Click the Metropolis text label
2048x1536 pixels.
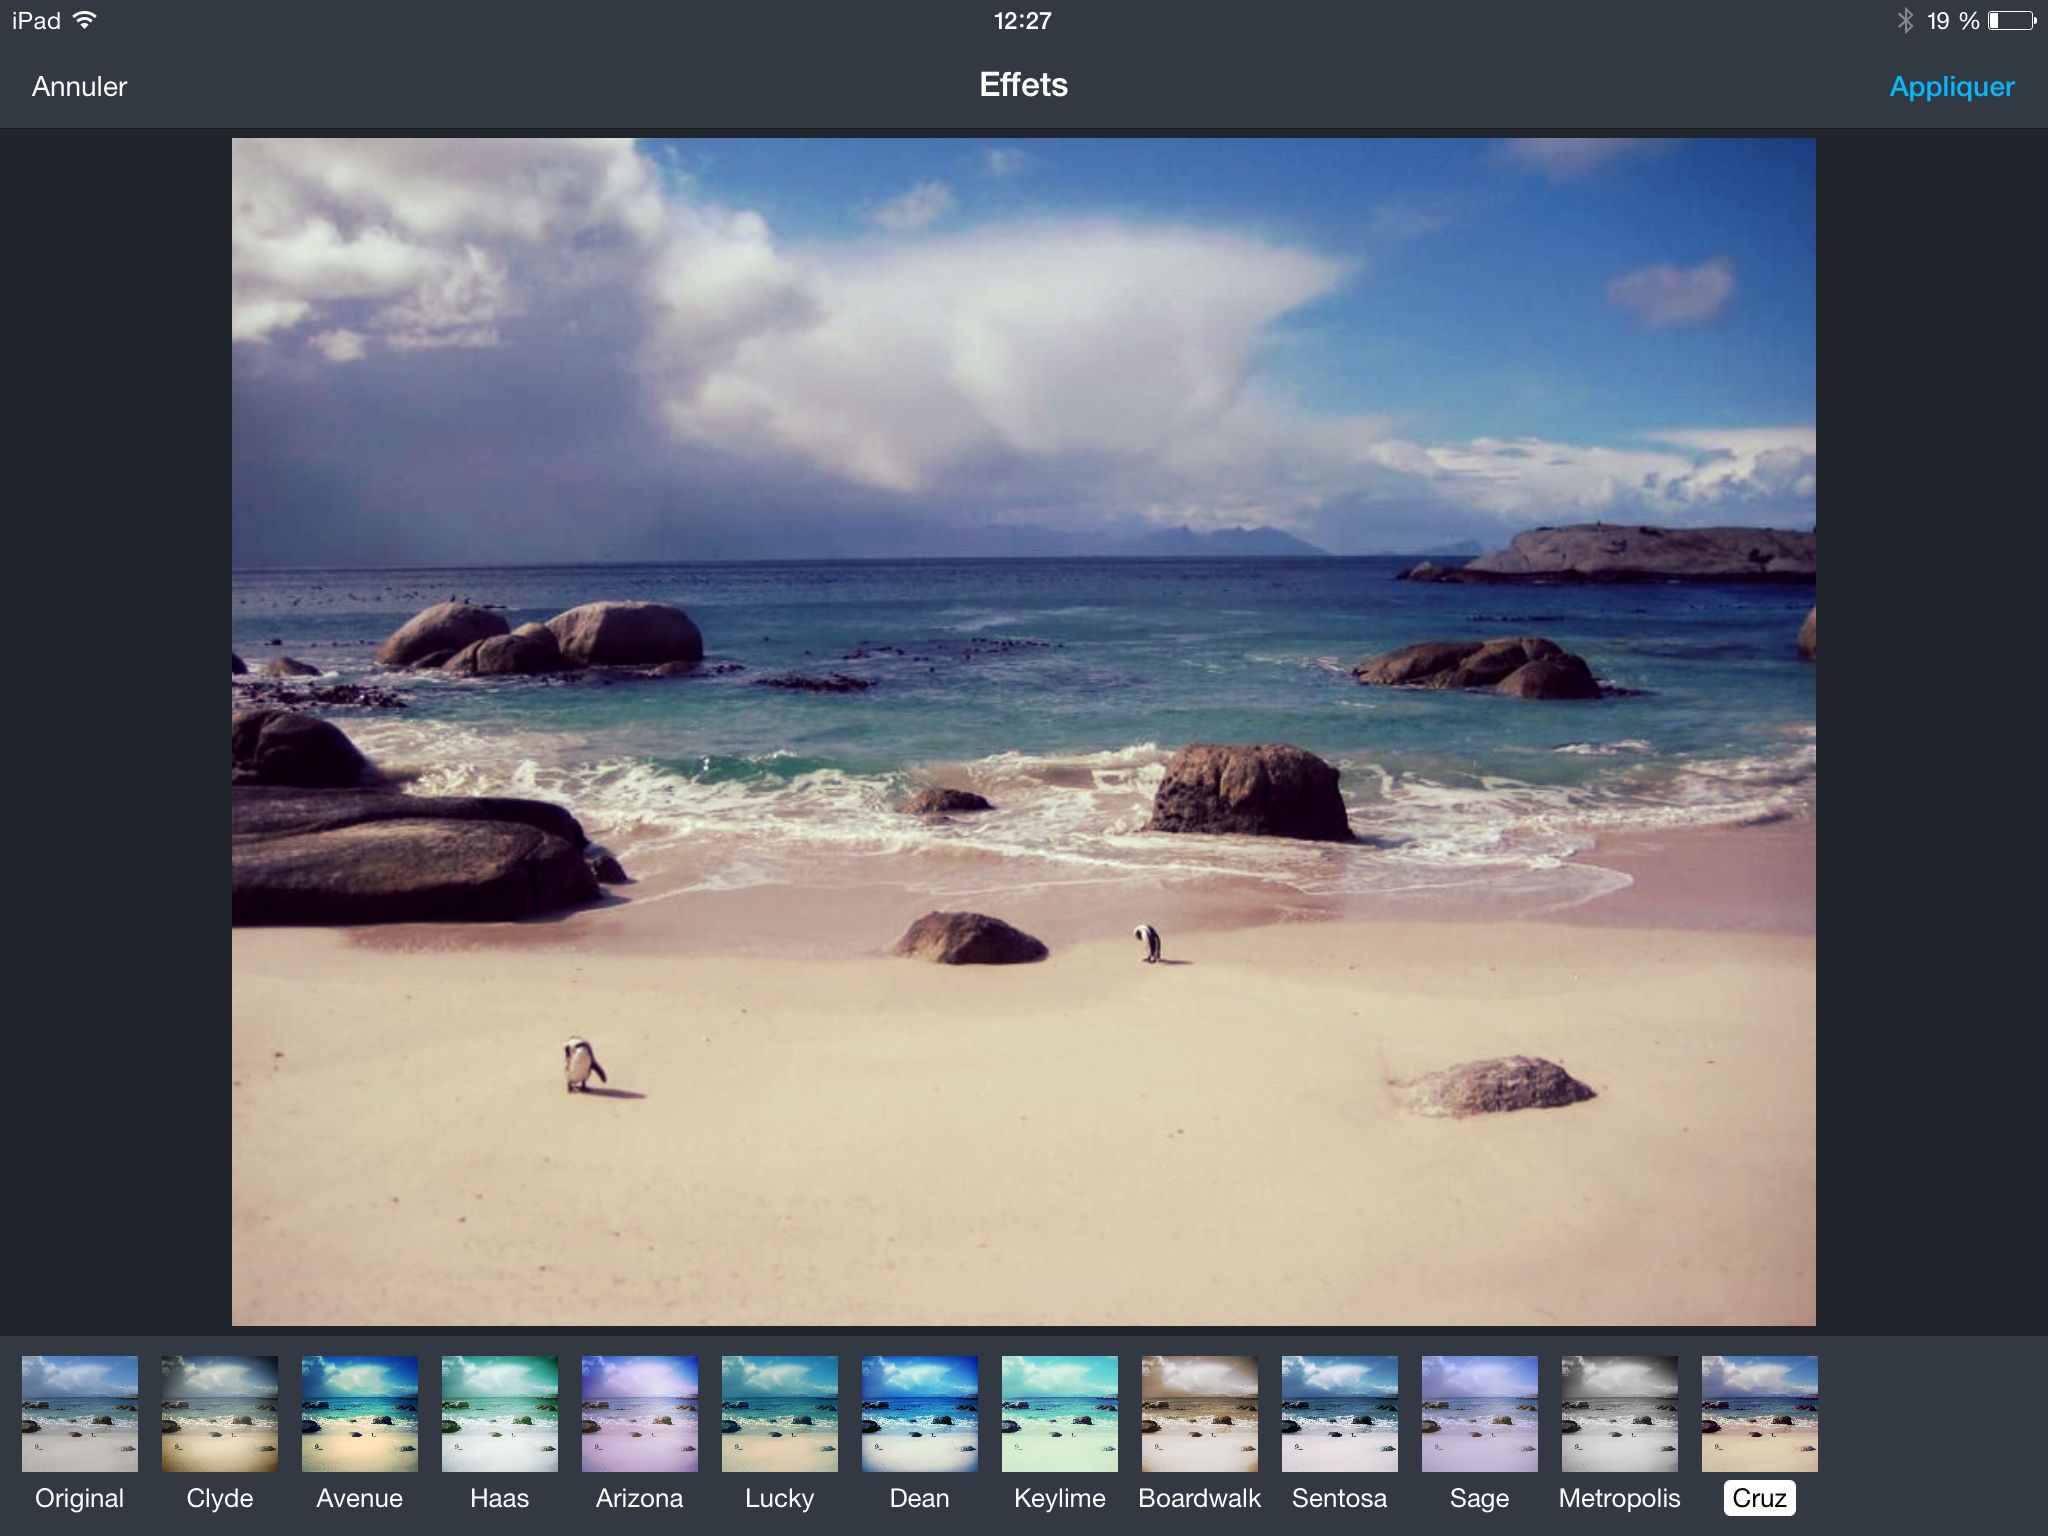click(x=1619, y=1498)
